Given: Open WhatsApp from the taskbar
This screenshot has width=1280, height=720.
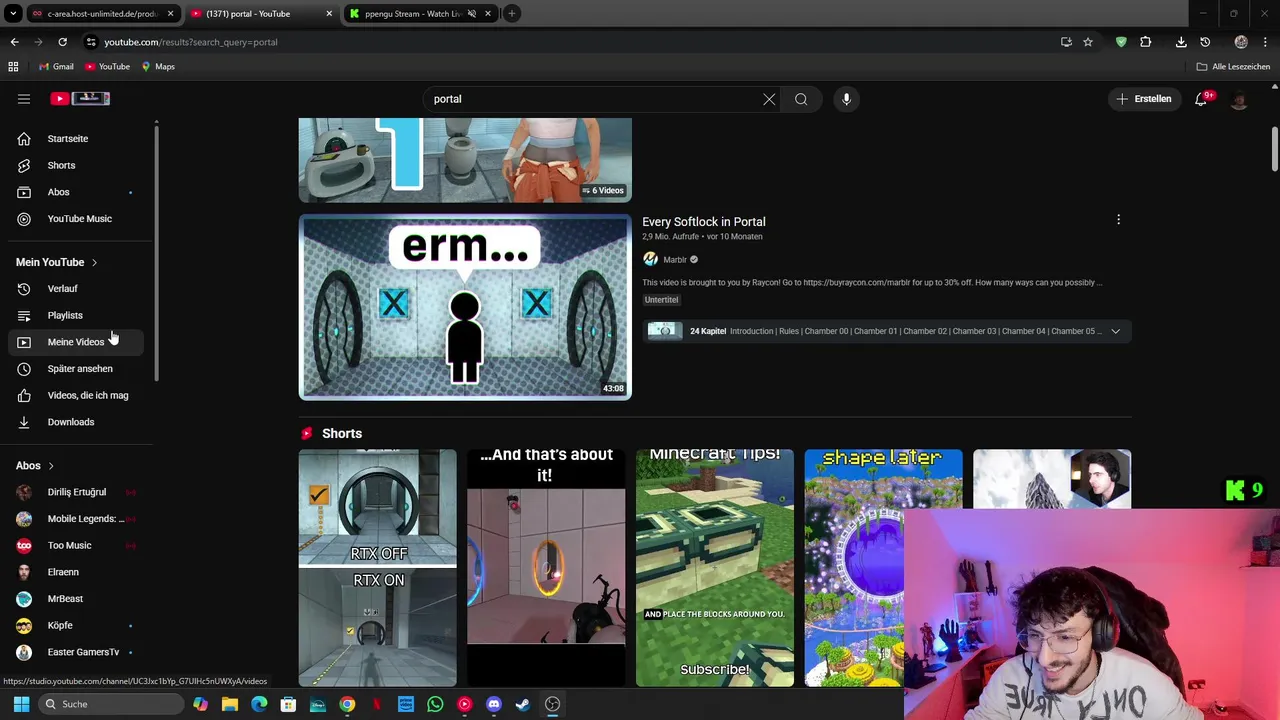Looking at the screenshot, I should (435, 704).
